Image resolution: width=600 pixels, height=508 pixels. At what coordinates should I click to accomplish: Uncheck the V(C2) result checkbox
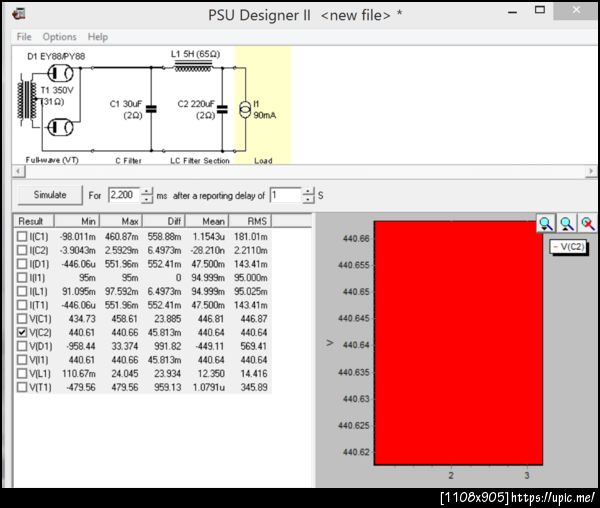(x=22, y=332)
